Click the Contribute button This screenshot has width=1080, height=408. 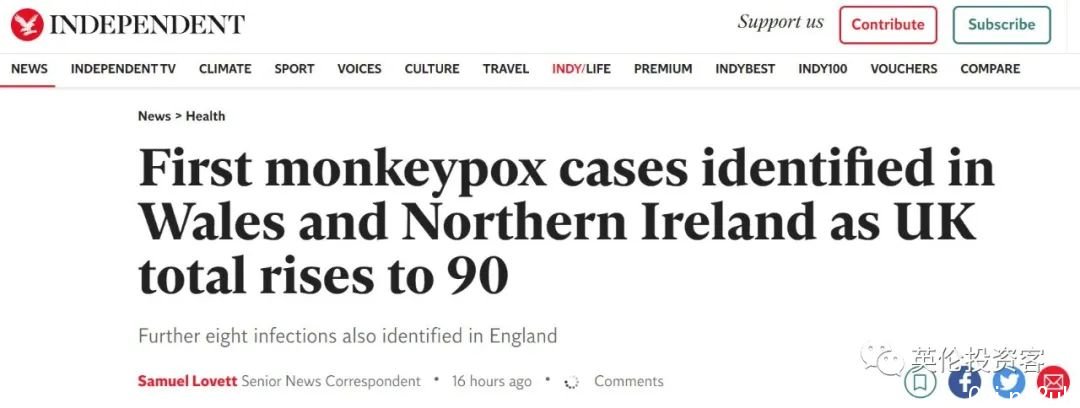[888, 25]
